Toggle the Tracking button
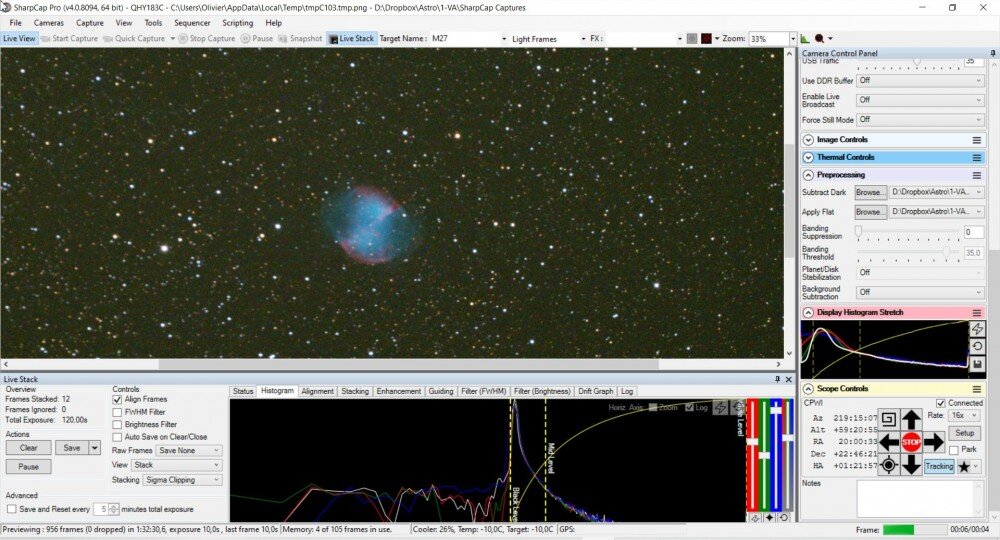Screen dimensions: 1000x540 point(939,467)
